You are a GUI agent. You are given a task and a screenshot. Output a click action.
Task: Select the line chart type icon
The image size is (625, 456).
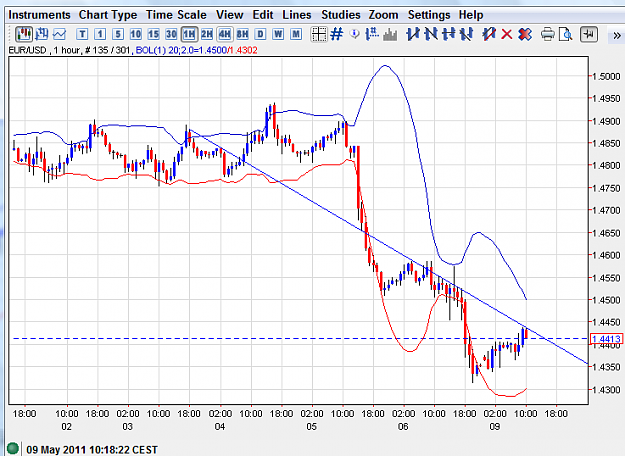pyautogui.click(x=59, y=34)
